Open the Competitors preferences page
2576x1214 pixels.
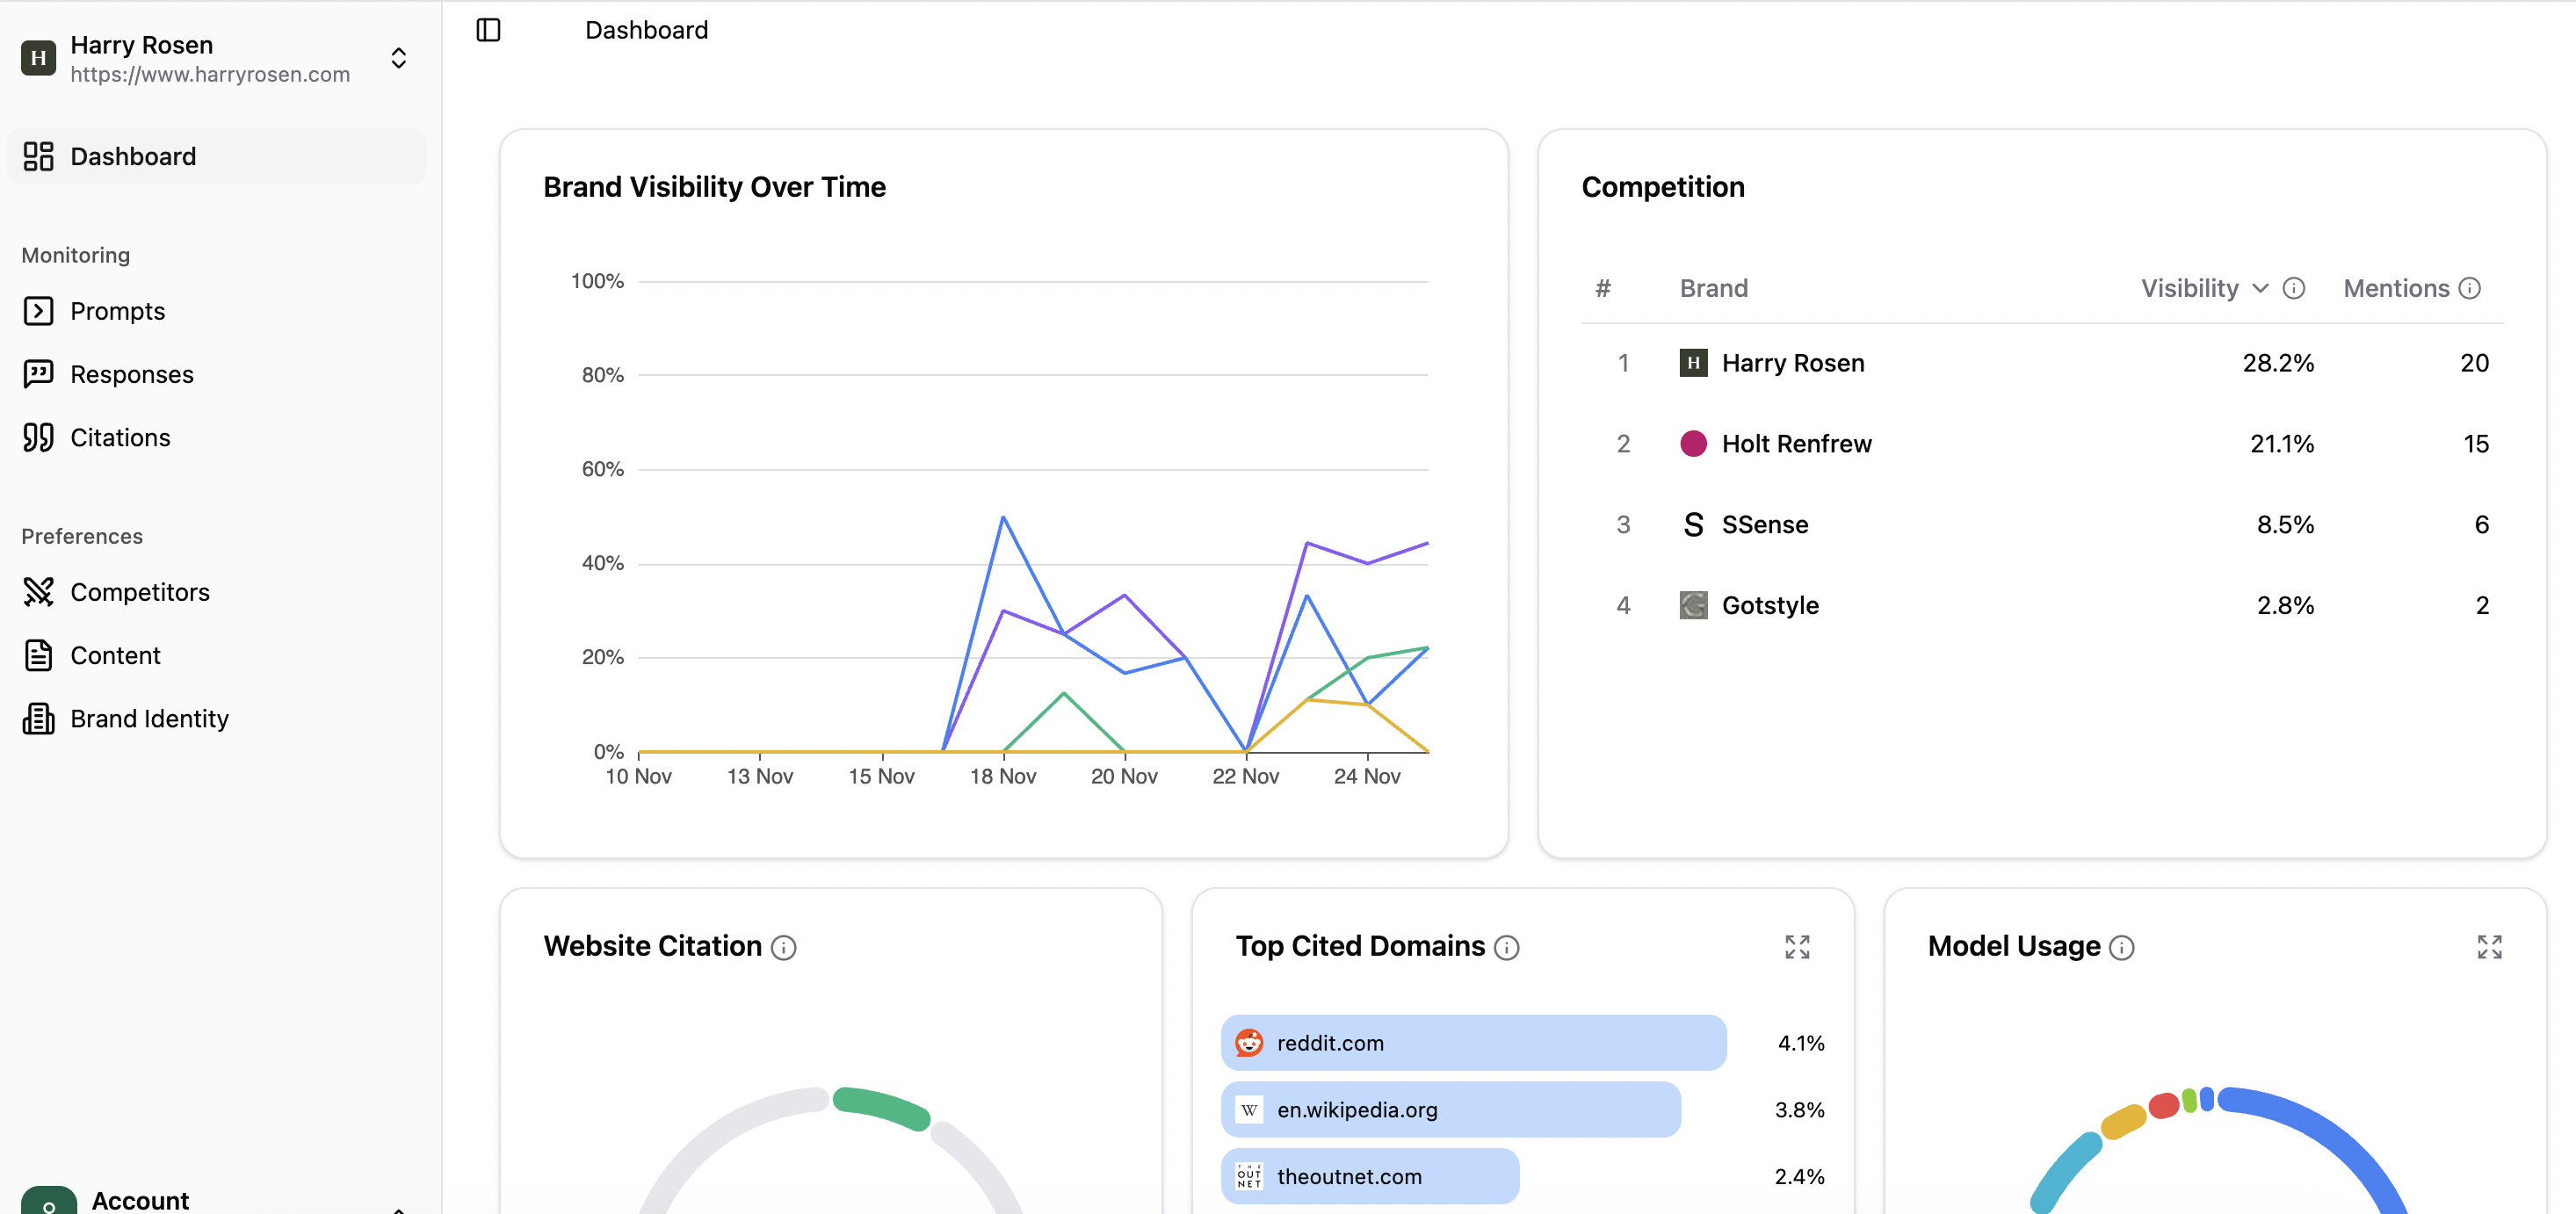[x=140, y=591]
